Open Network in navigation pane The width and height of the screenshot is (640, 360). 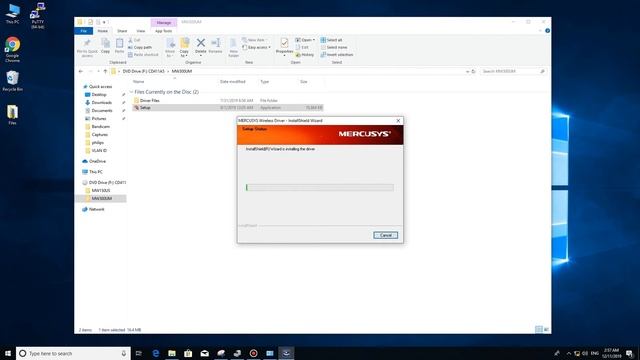coord(96,209)
